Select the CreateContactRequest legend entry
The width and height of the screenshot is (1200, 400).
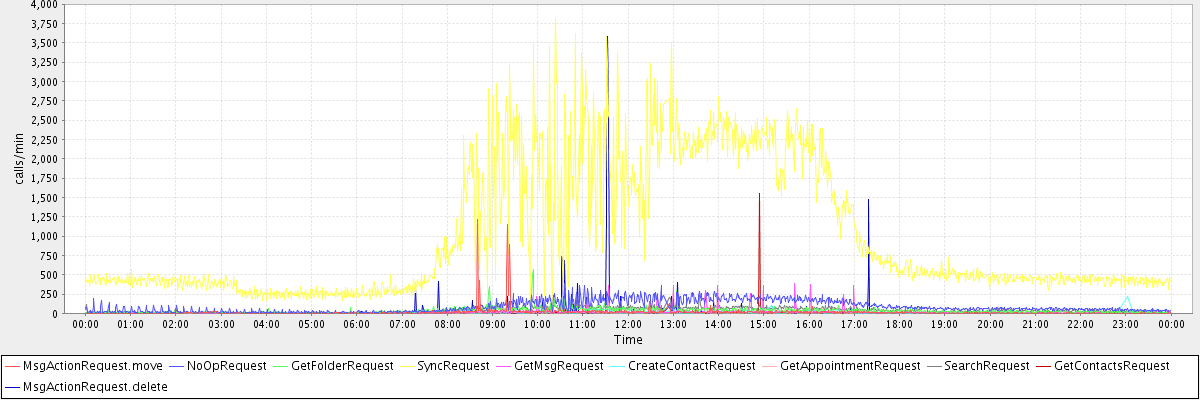click(x=699, y=366)
